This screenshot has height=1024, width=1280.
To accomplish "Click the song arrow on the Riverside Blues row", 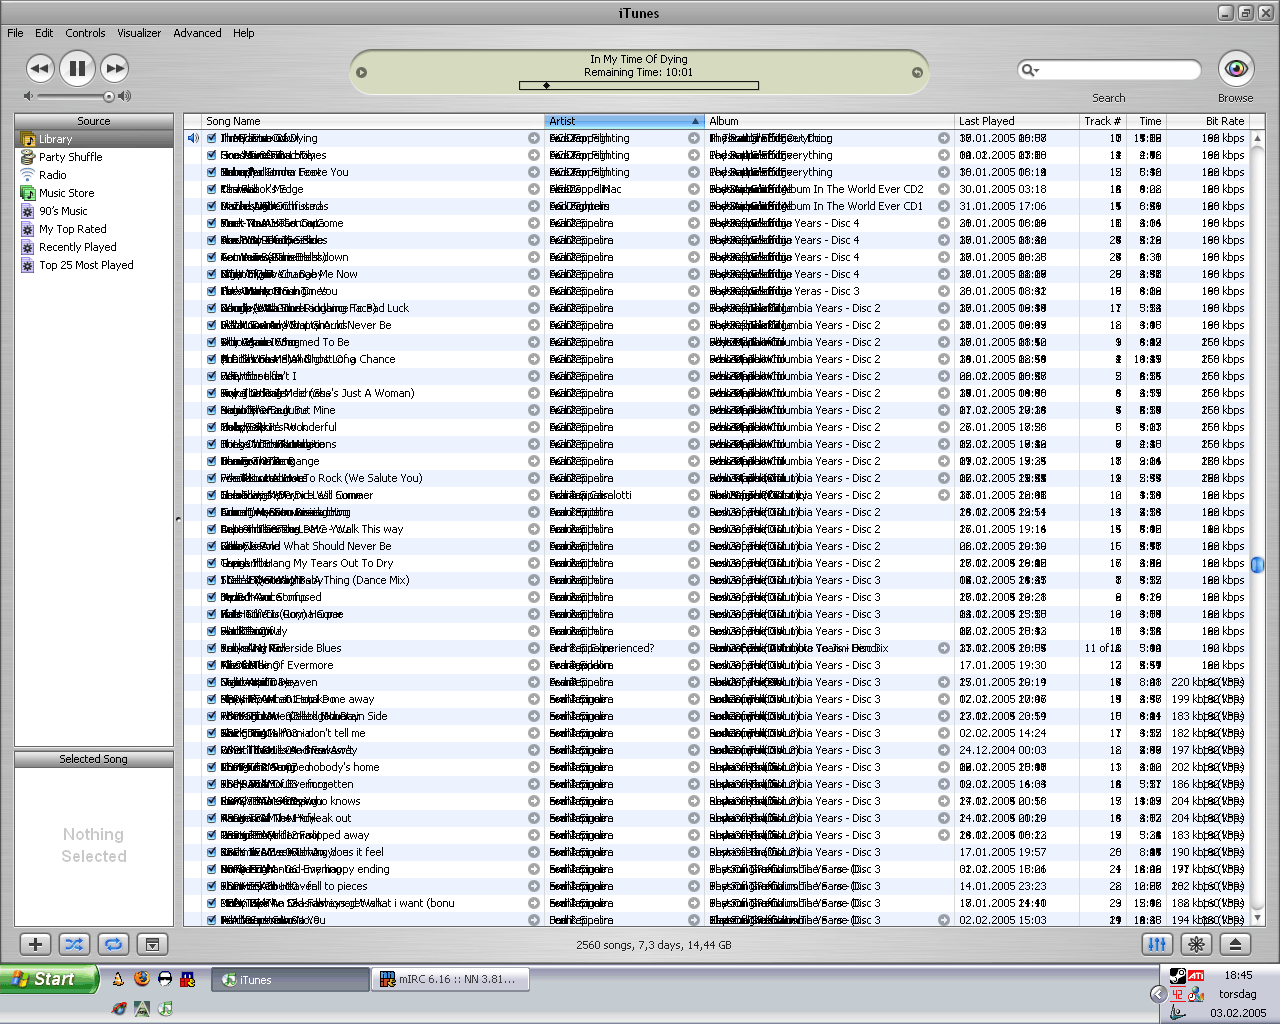I will tap(534, 648).
